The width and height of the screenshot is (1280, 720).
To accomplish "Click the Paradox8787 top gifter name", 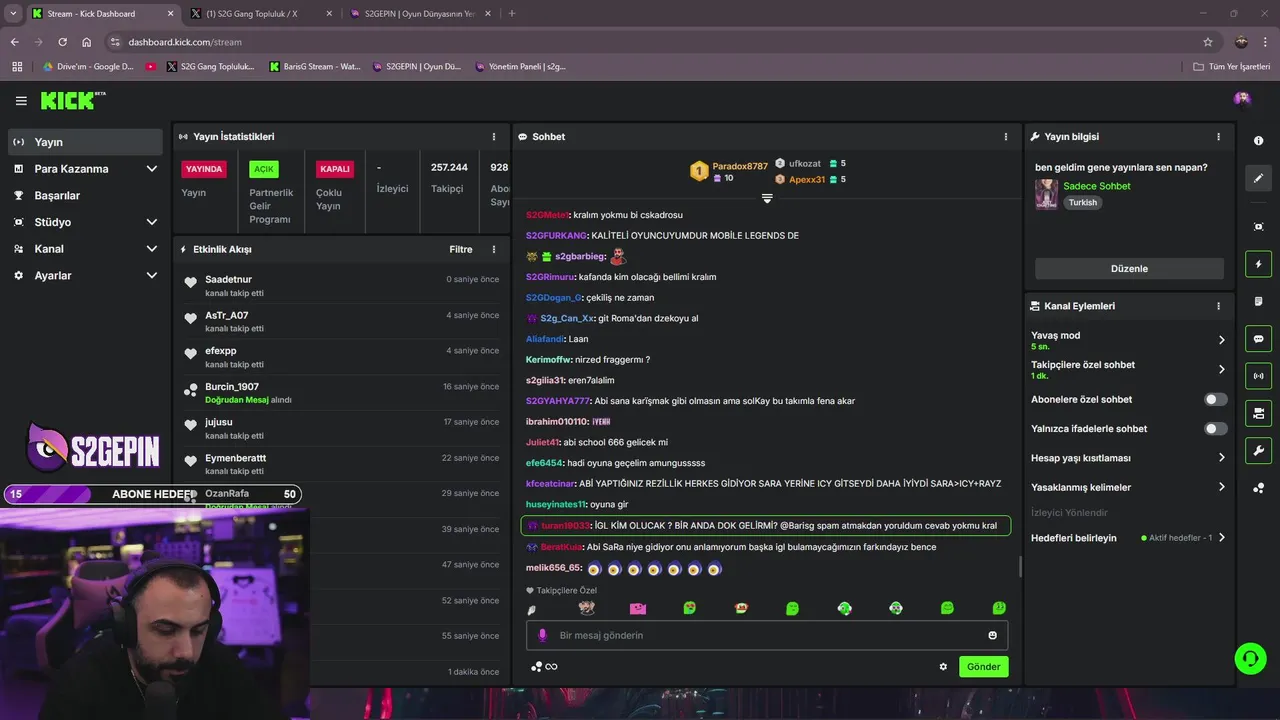I will [740, 166].
